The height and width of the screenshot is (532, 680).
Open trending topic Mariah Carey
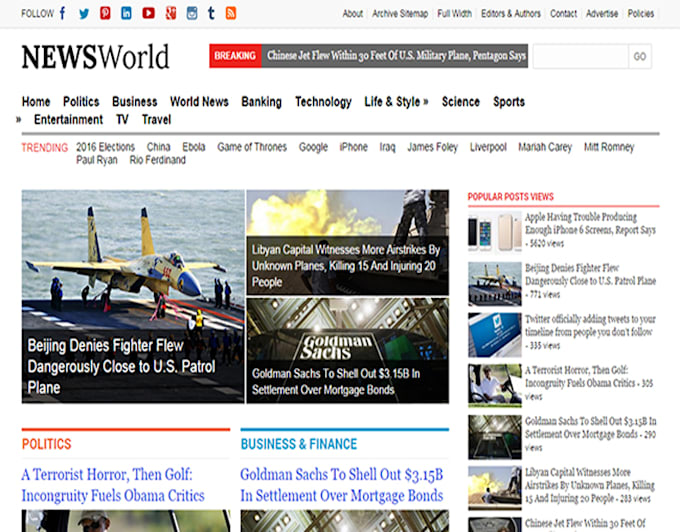pos(545,147)
